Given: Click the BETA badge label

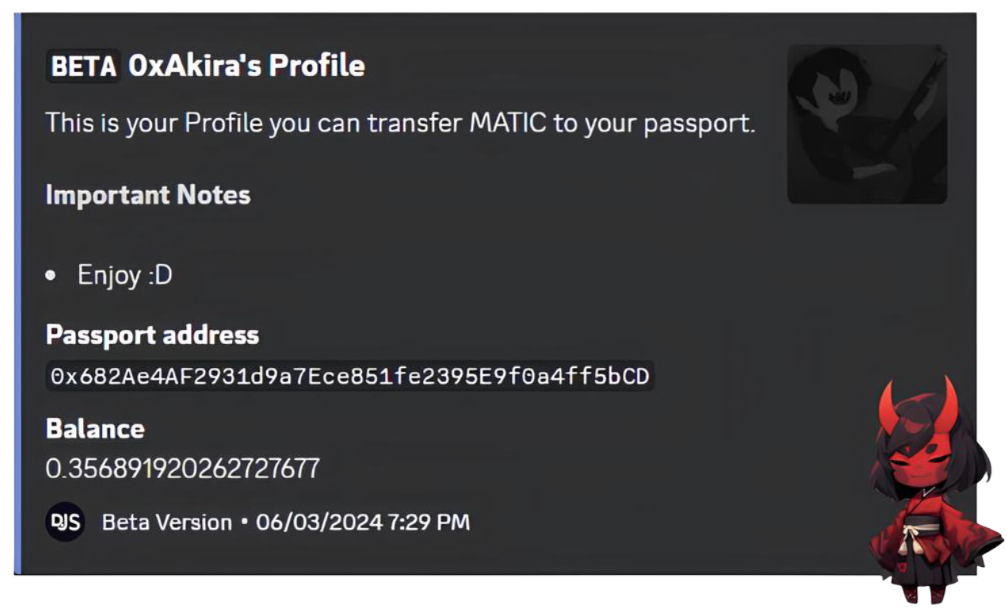Looking at the screenshot, I should pos(83,66).
